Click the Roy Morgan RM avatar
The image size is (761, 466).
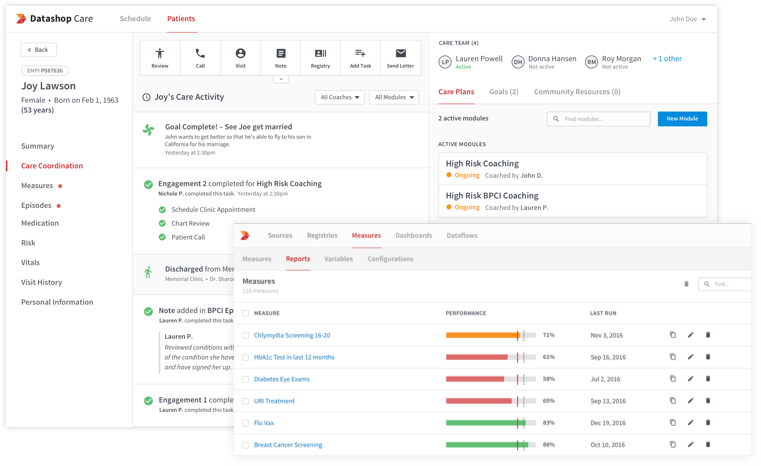click(x=591, y=62)
